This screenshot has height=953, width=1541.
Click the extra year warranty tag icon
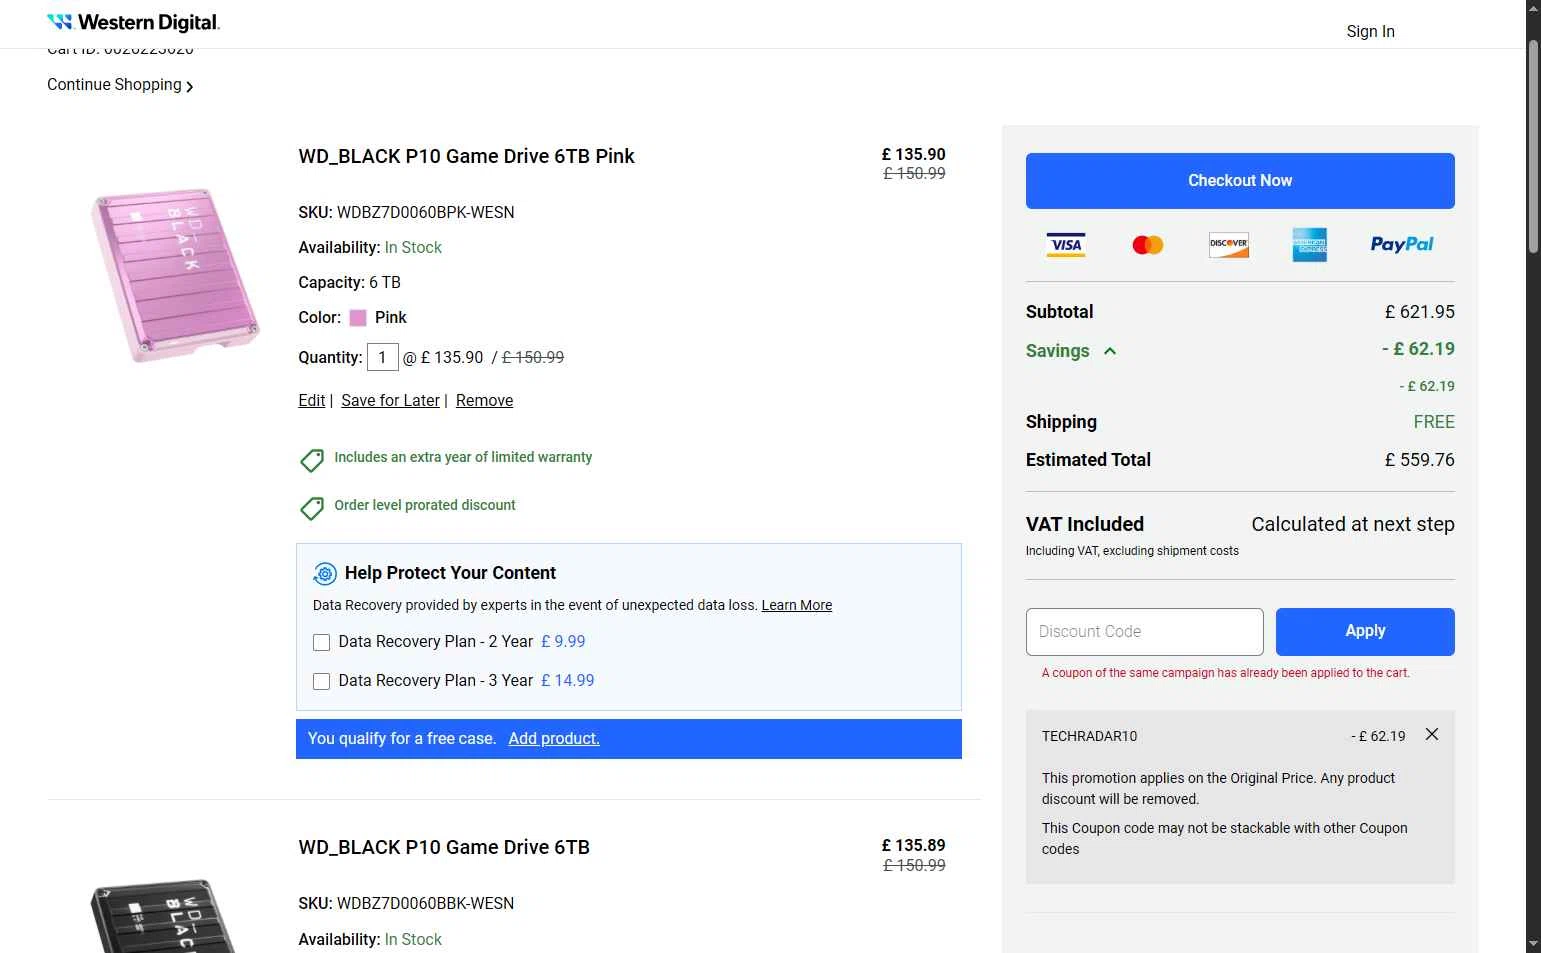(312, 460)
